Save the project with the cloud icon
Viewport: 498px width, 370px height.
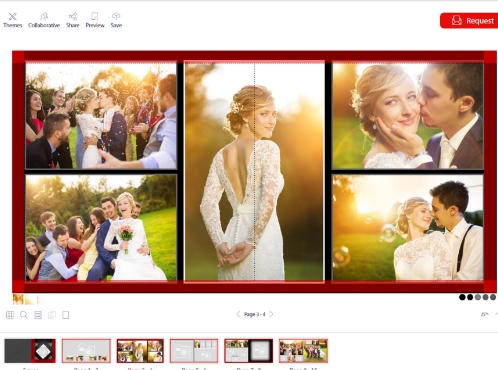pyautogui.click(x=116, y=20)
